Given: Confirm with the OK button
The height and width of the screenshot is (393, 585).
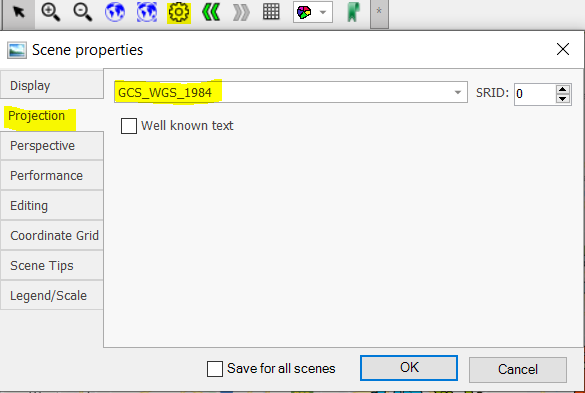Looking at the screenshot, I should click(409, 368).
